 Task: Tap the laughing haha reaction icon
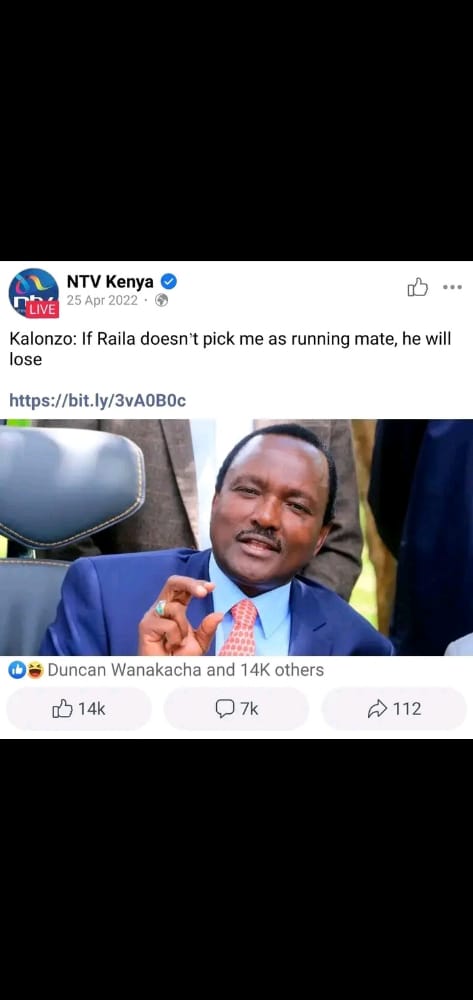(x=34, y=670)
